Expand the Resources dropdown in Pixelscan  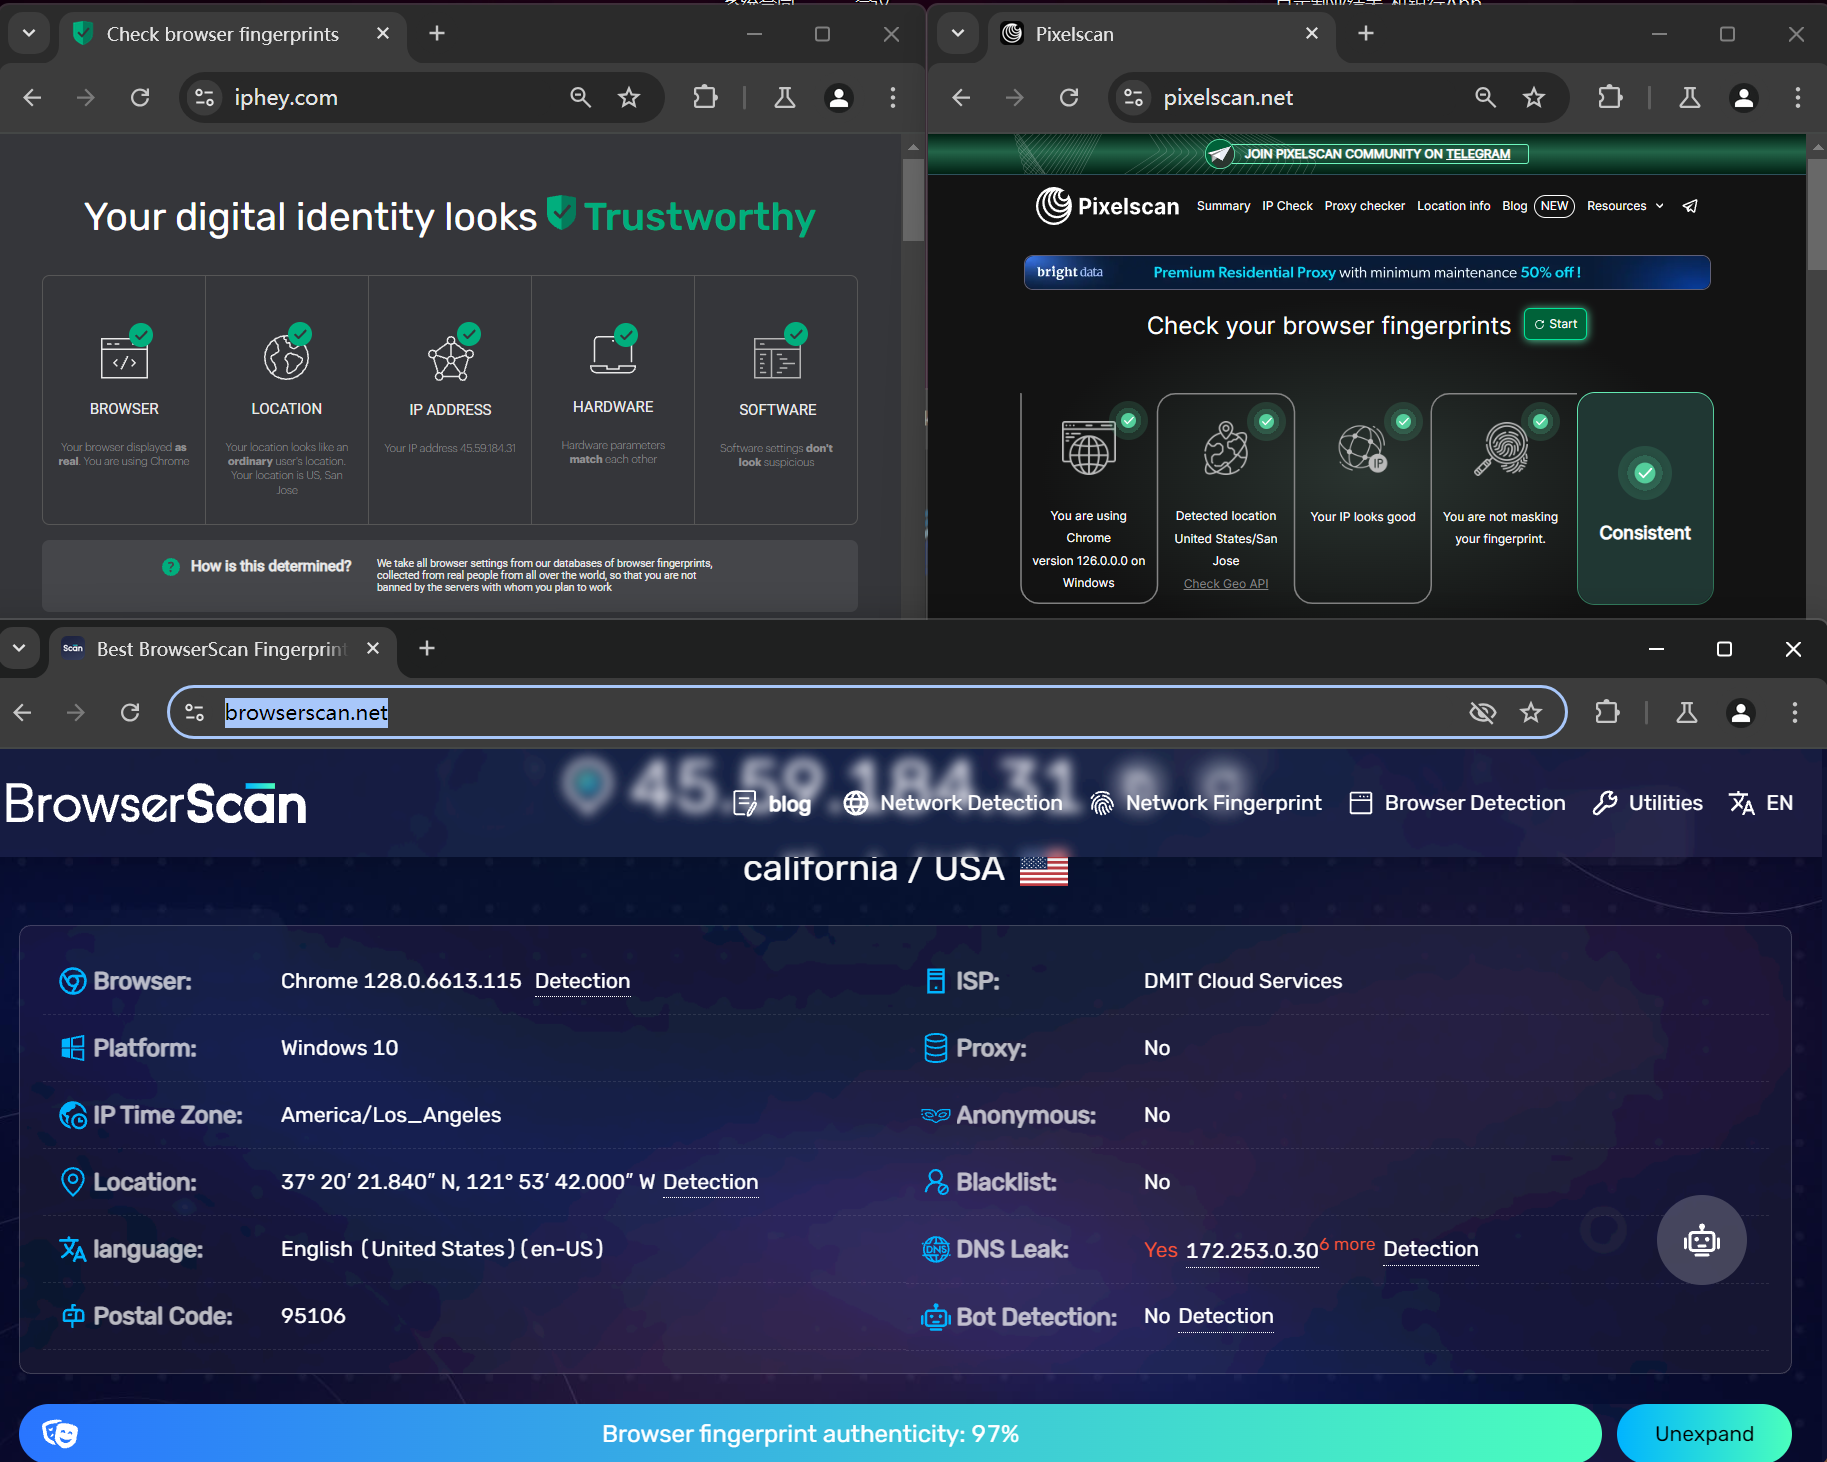coord(1625,206)
